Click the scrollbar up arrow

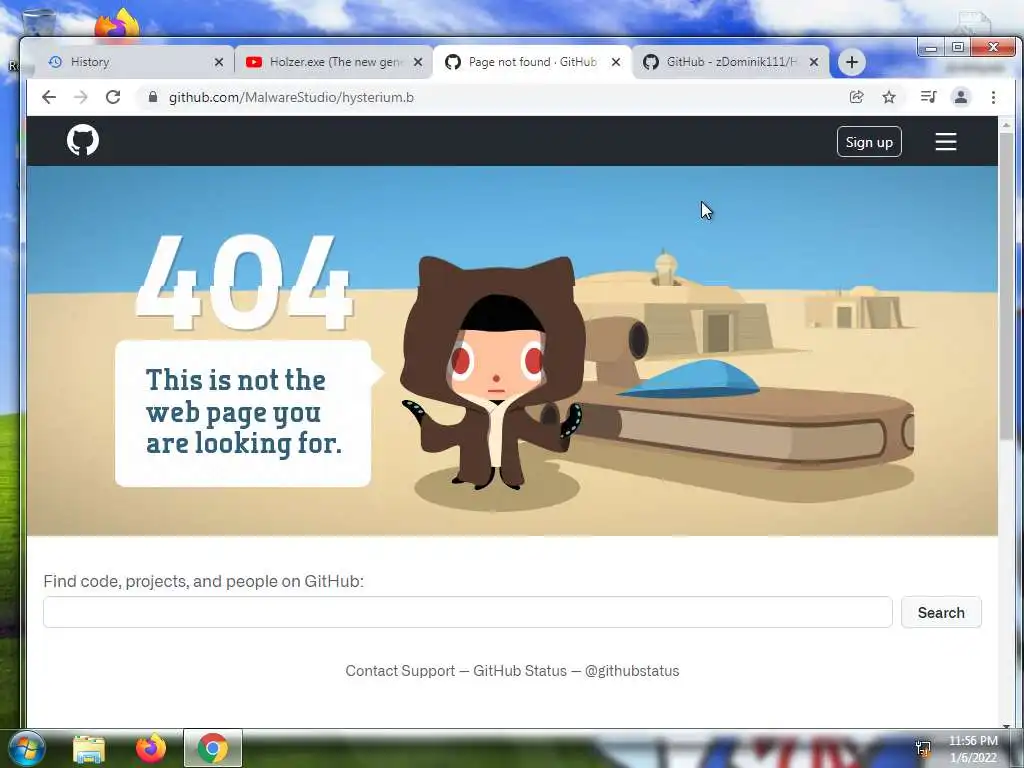pos(1006,124)
